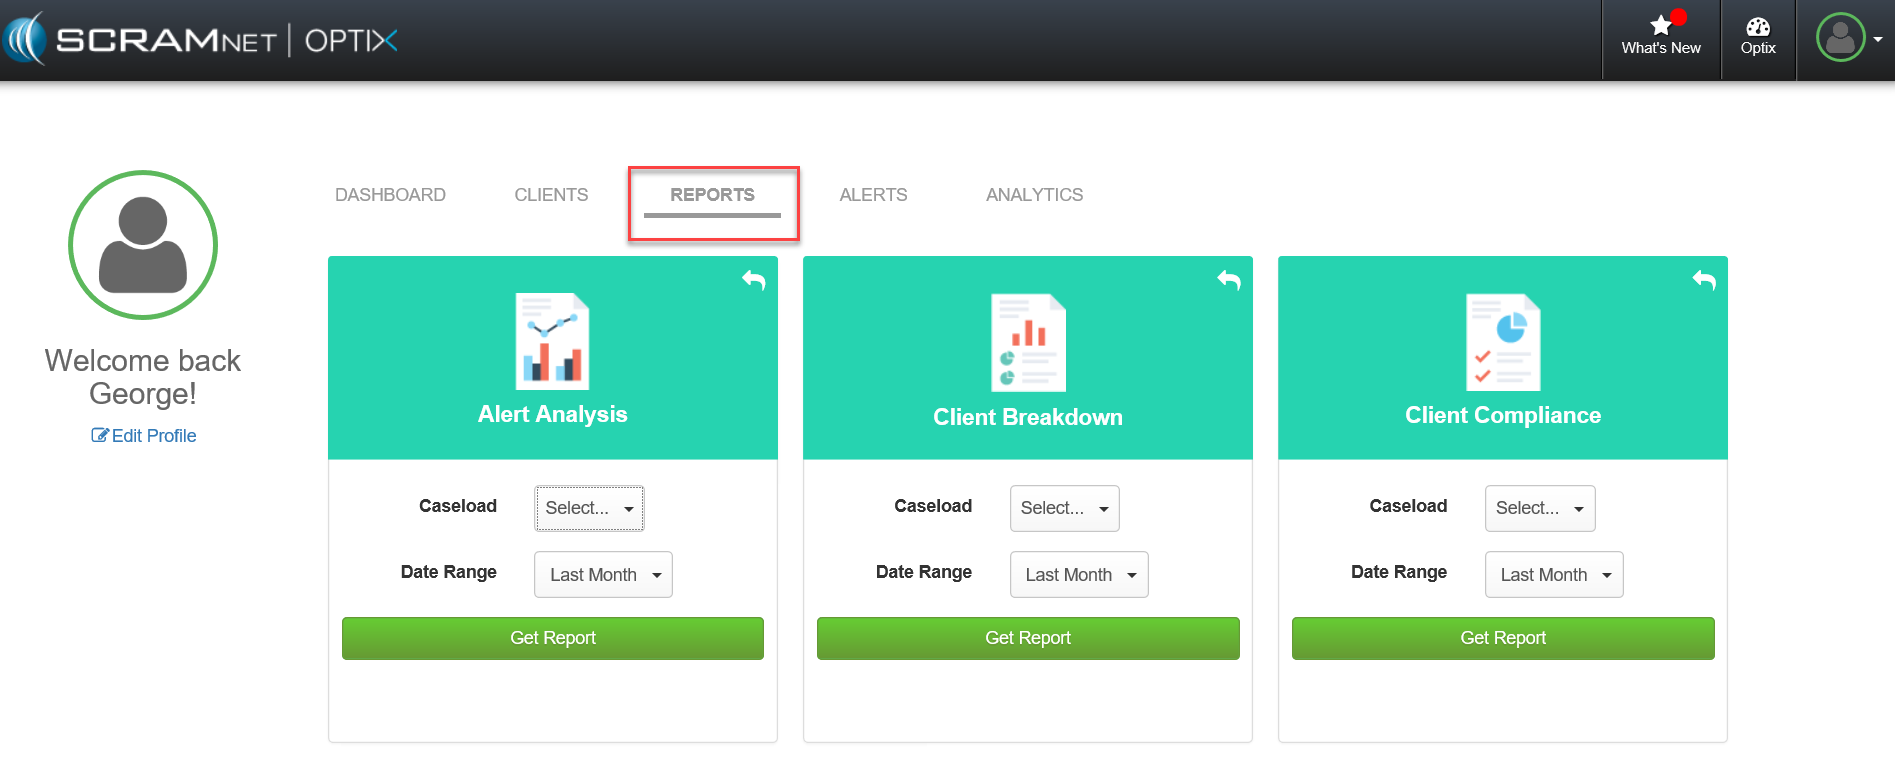The image size is (1895, 764).
Task: Click the What's New star icon
Action: click(x=1660, y=27)
